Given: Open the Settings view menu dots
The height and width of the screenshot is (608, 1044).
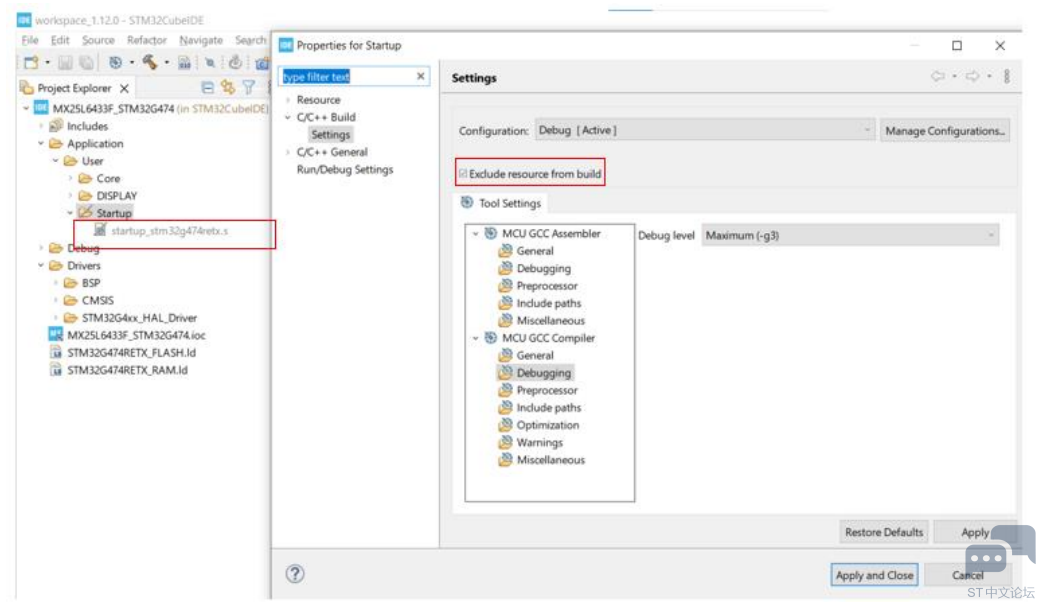Looking at the screenshot, I should pos(1007,77).
